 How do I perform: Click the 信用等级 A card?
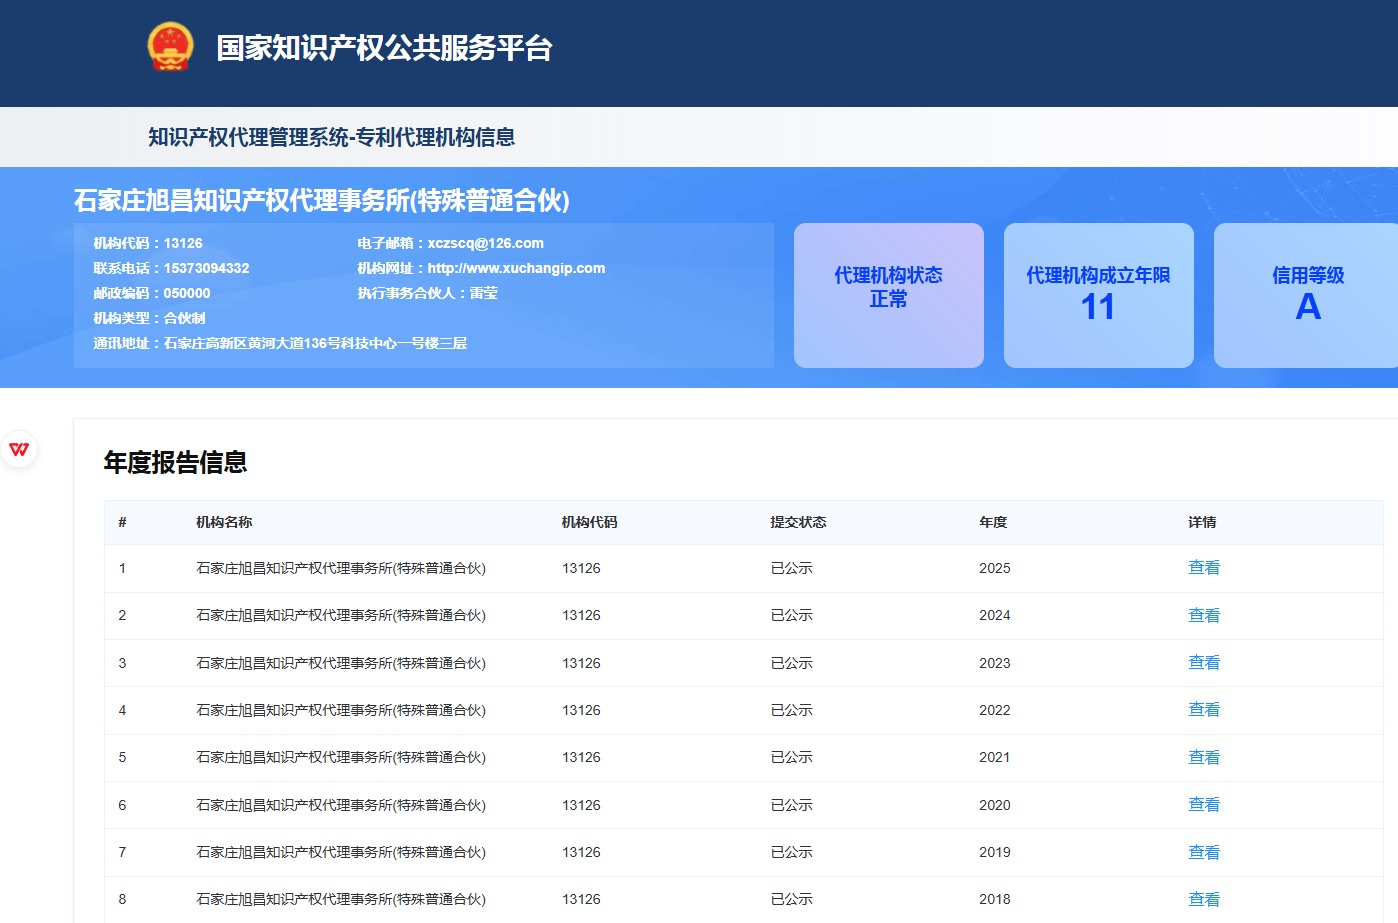pos(1306,295)
